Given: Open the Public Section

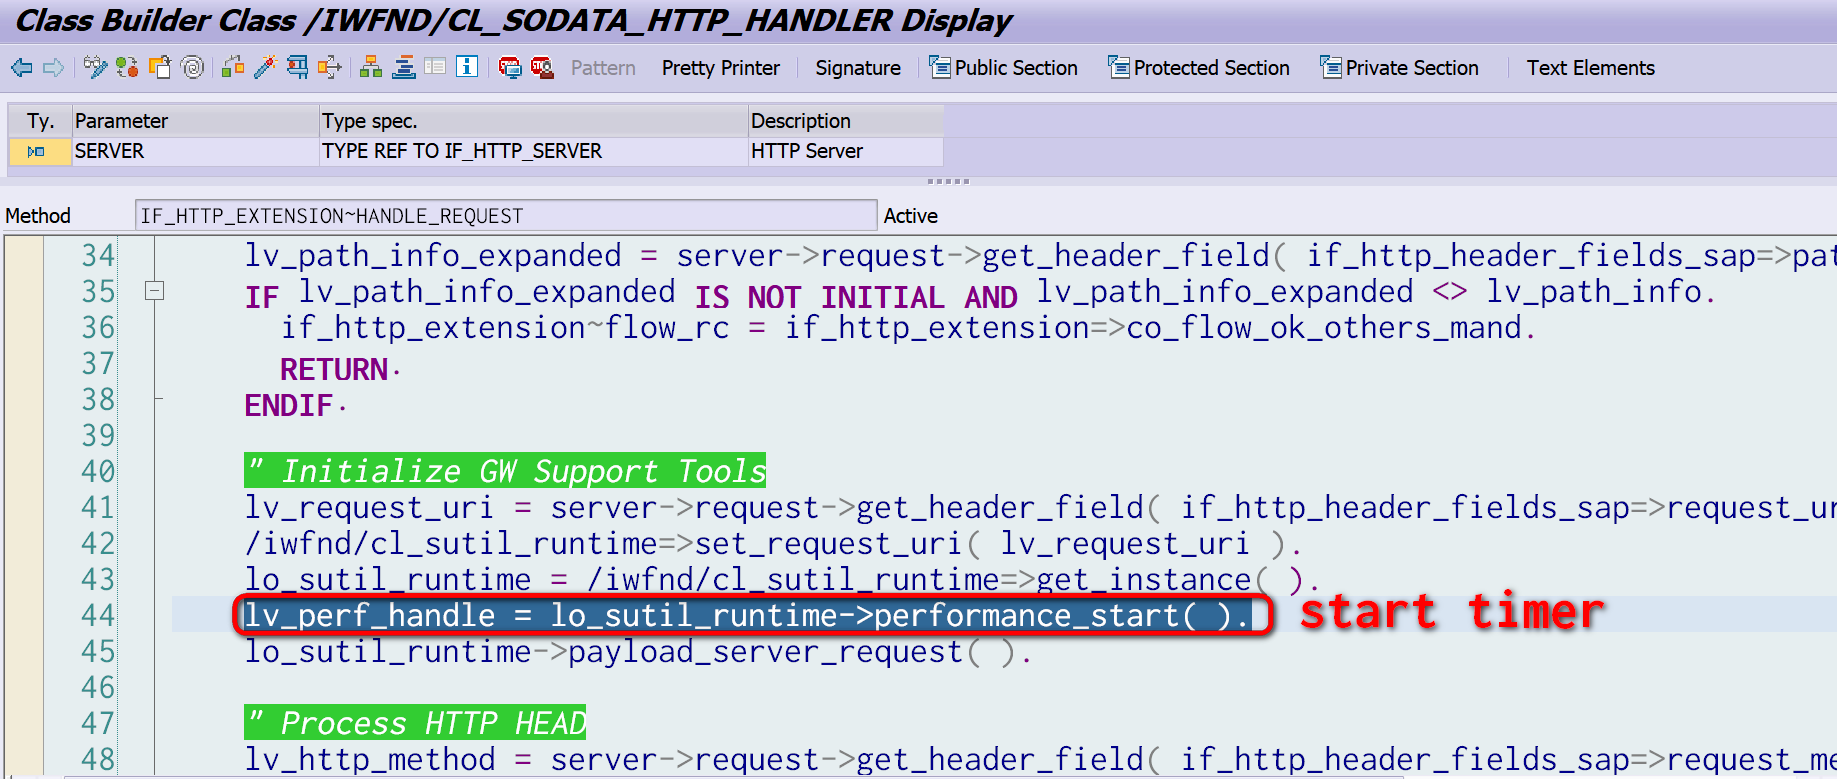Looking at the screenshot, I should tap(1004, 68).
